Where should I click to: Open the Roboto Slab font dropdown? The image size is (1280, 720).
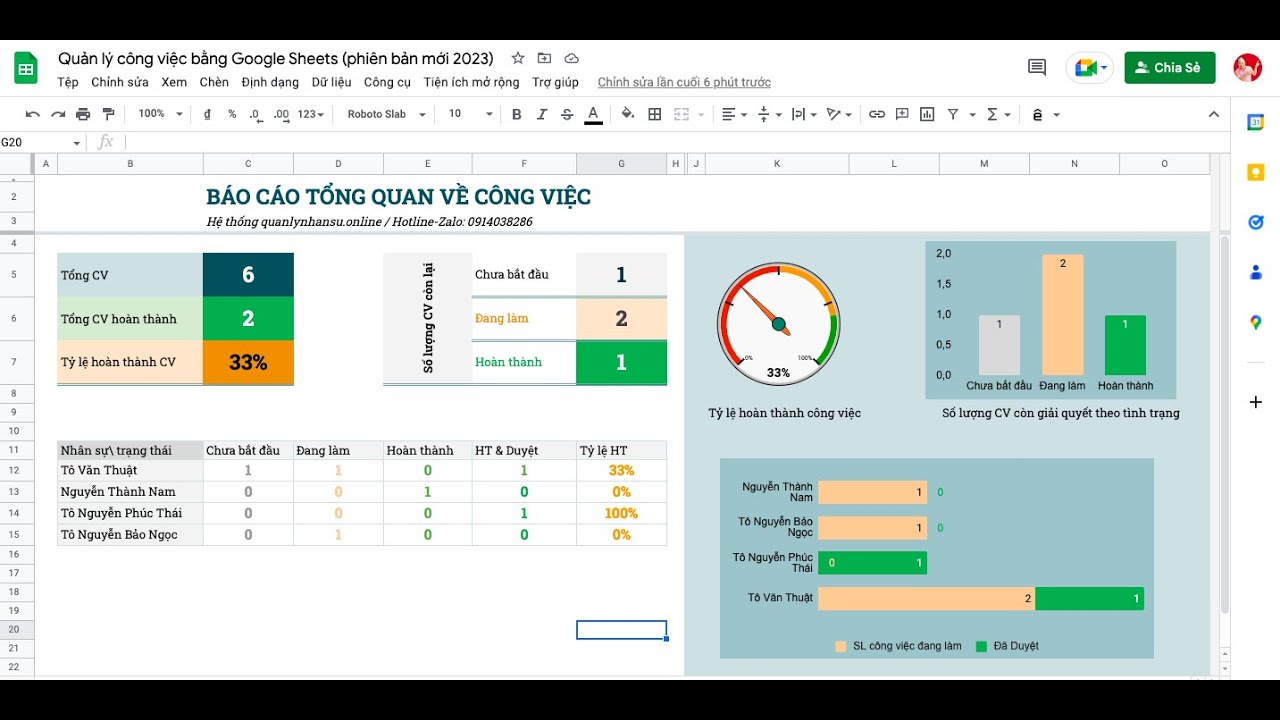coord(387,114)
